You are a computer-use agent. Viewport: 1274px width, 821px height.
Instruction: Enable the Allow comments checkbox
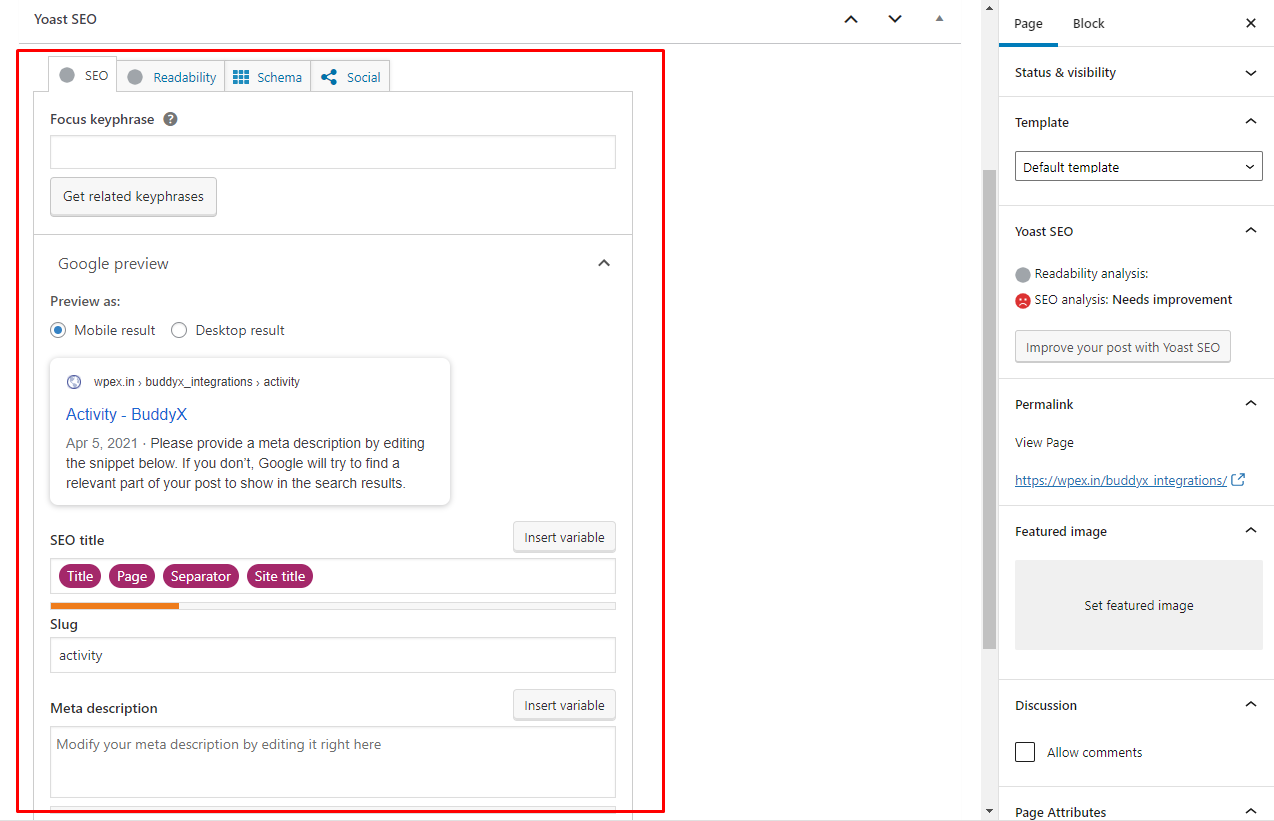[x=1024, y=751]
